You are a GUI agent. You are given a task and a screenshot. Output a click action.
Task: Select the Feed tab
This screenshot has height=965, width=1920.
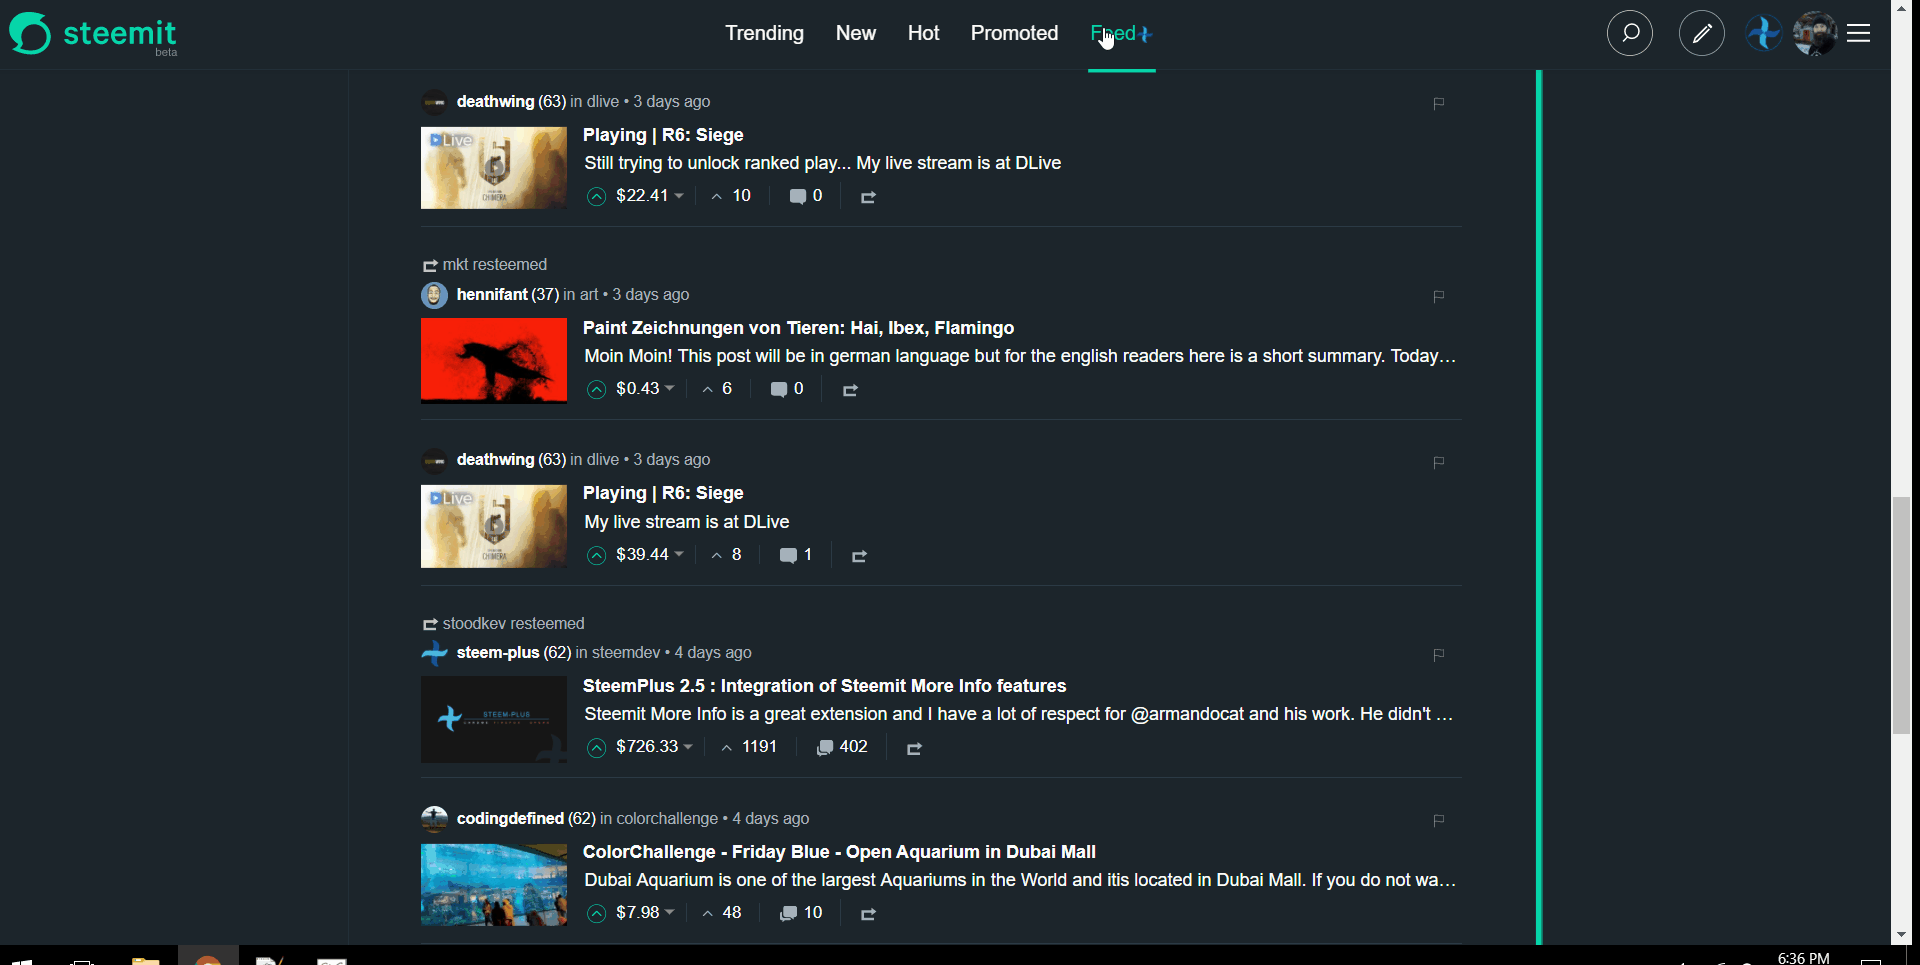(x=1121, y=33)
